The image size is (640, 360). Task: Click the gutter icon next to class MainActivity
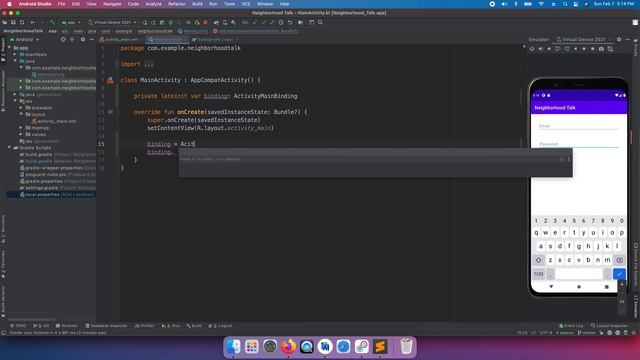coord(110,80)
